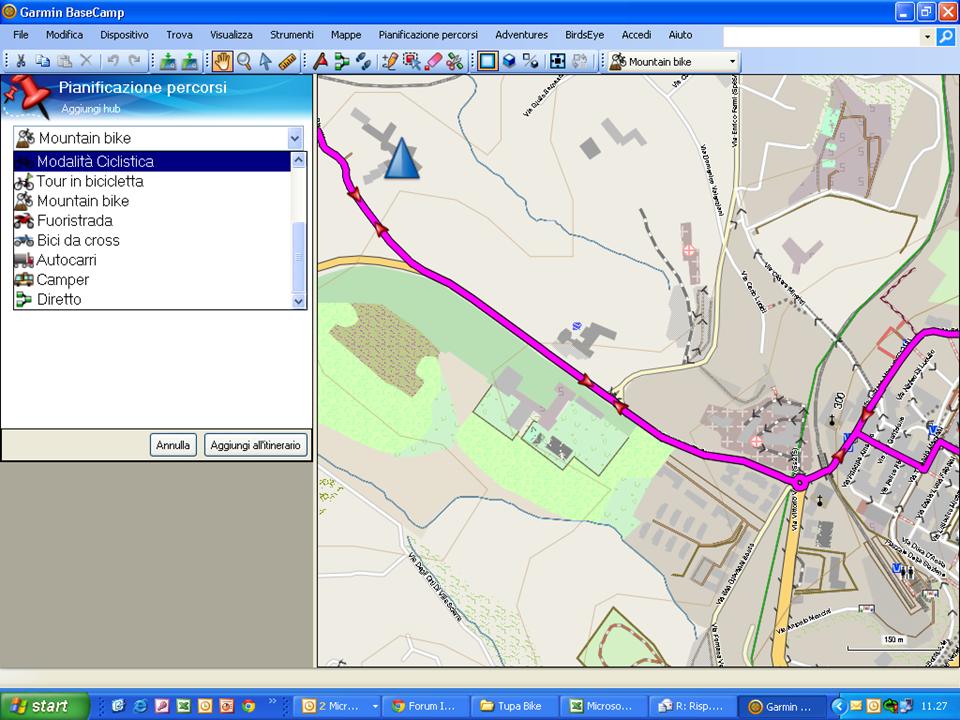The width and height of the screenshot is (960, 720).
Task: Select Bici da cross profile
Action: (x=152, y=240)
